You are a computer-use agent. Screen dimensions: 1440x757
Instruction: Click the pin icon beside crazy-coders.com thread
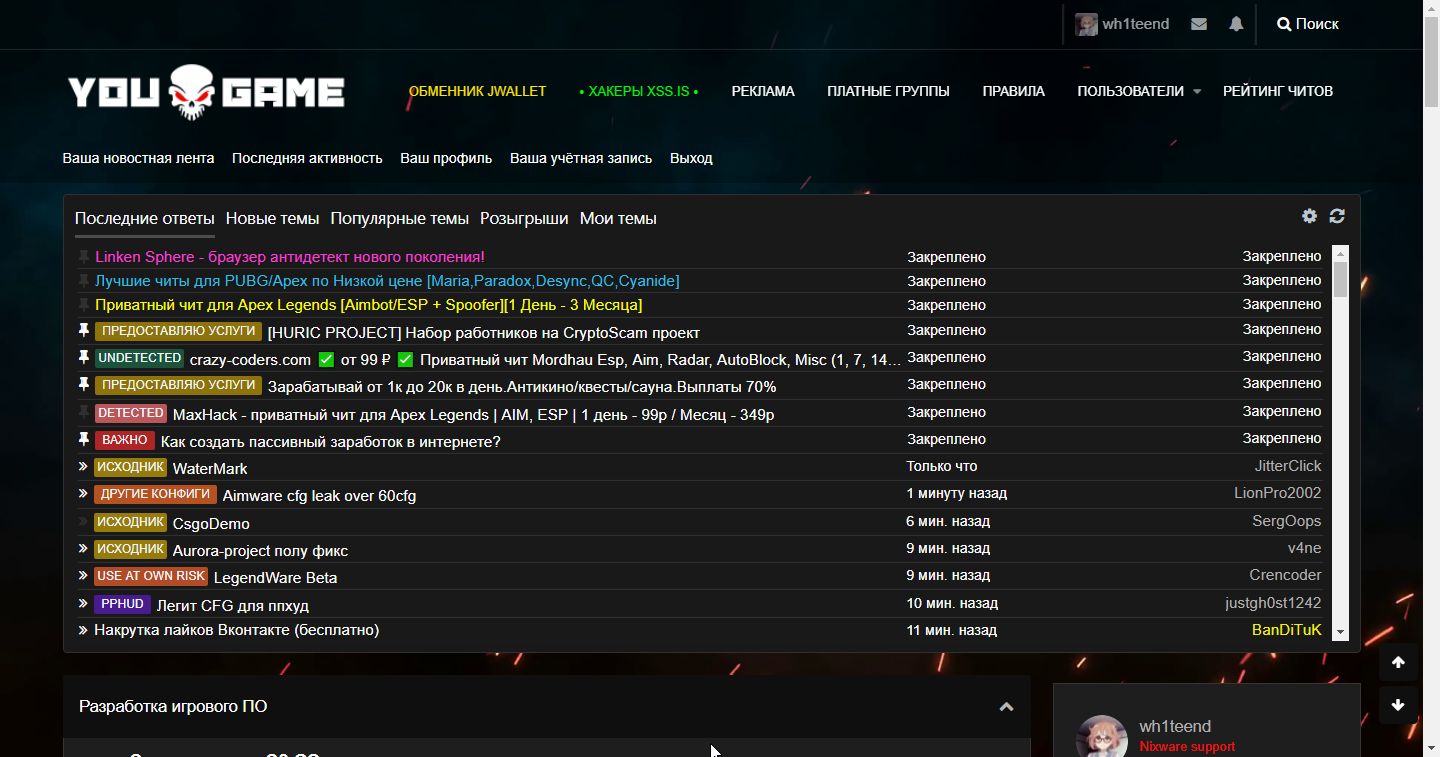[x=84, y=357]
